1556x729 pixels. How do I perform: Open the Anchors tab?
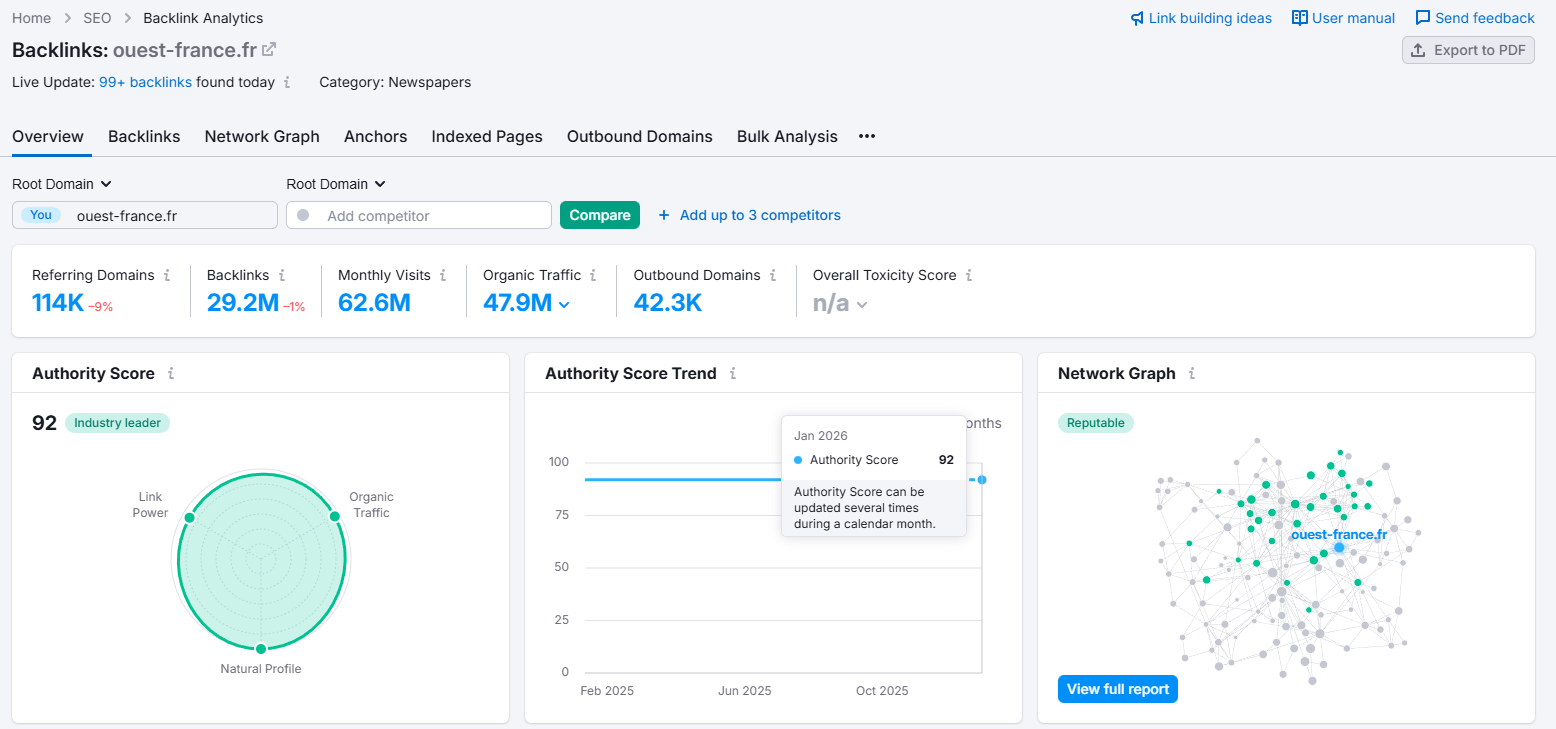point(375,136)
